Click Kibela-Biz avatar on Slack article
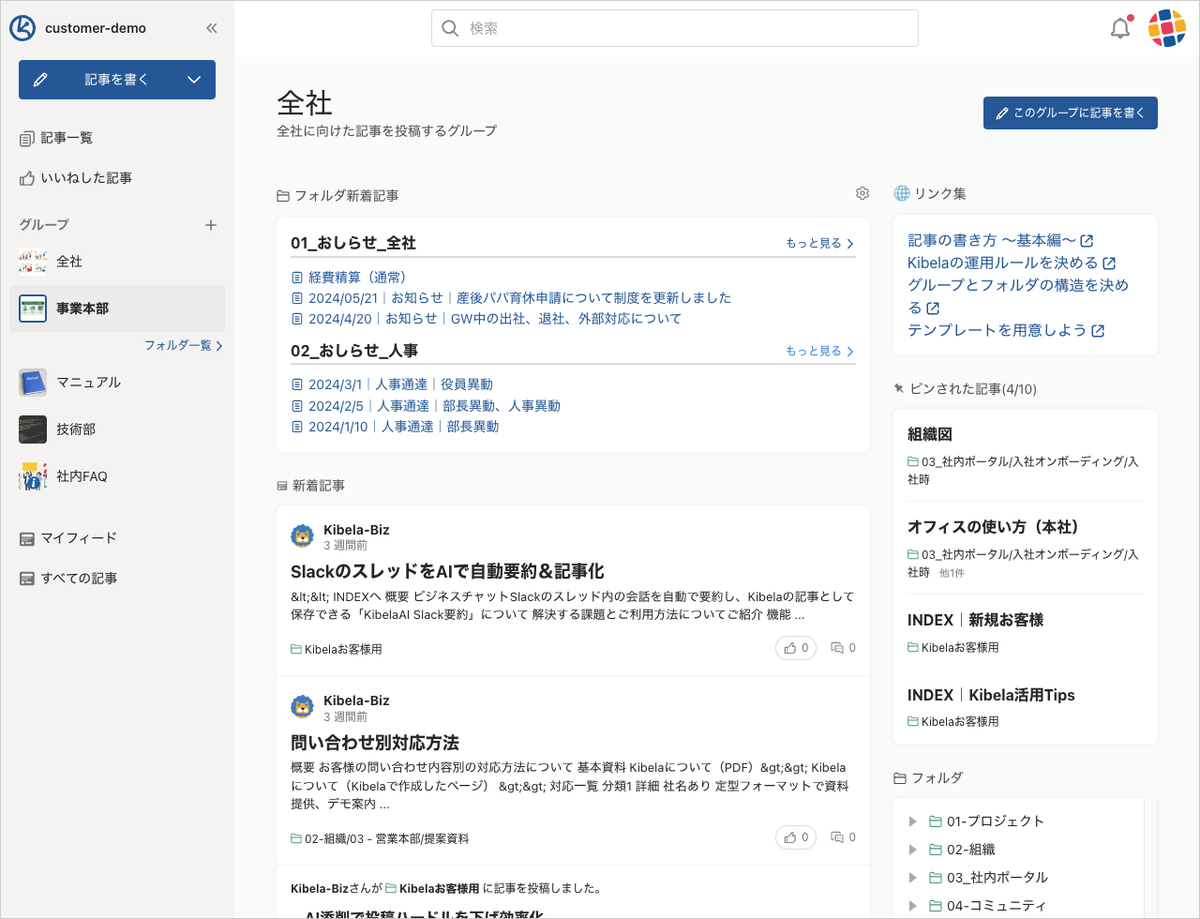The image size is (1200, 919). (302, 537)
